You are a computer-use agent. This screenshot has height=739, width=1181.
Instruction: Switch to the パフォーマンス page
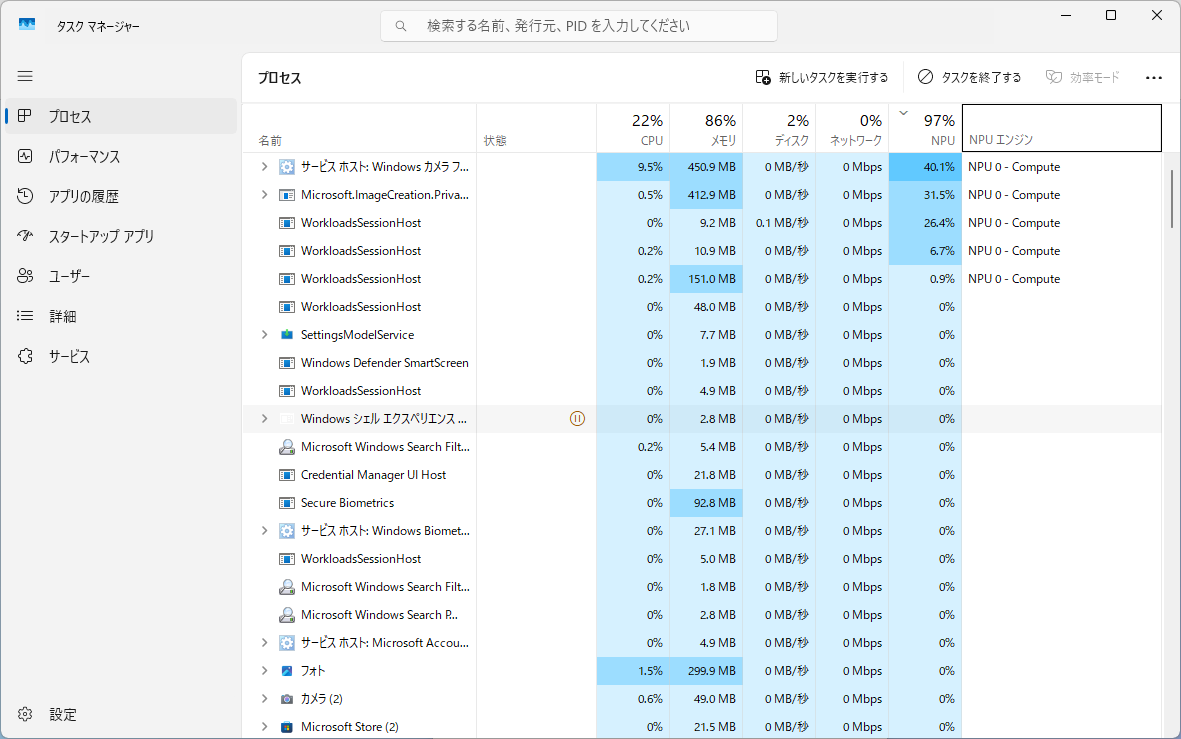click(121, 156)
